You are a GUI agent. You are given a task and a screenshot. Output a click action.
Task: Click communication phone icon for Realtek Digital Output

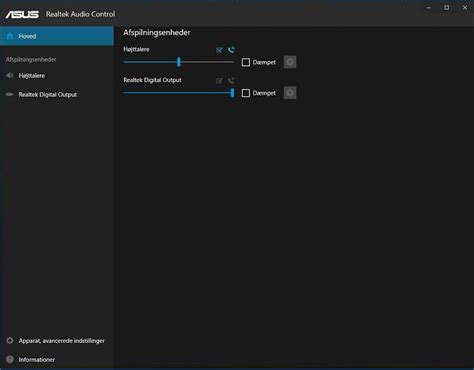(231, 81)
